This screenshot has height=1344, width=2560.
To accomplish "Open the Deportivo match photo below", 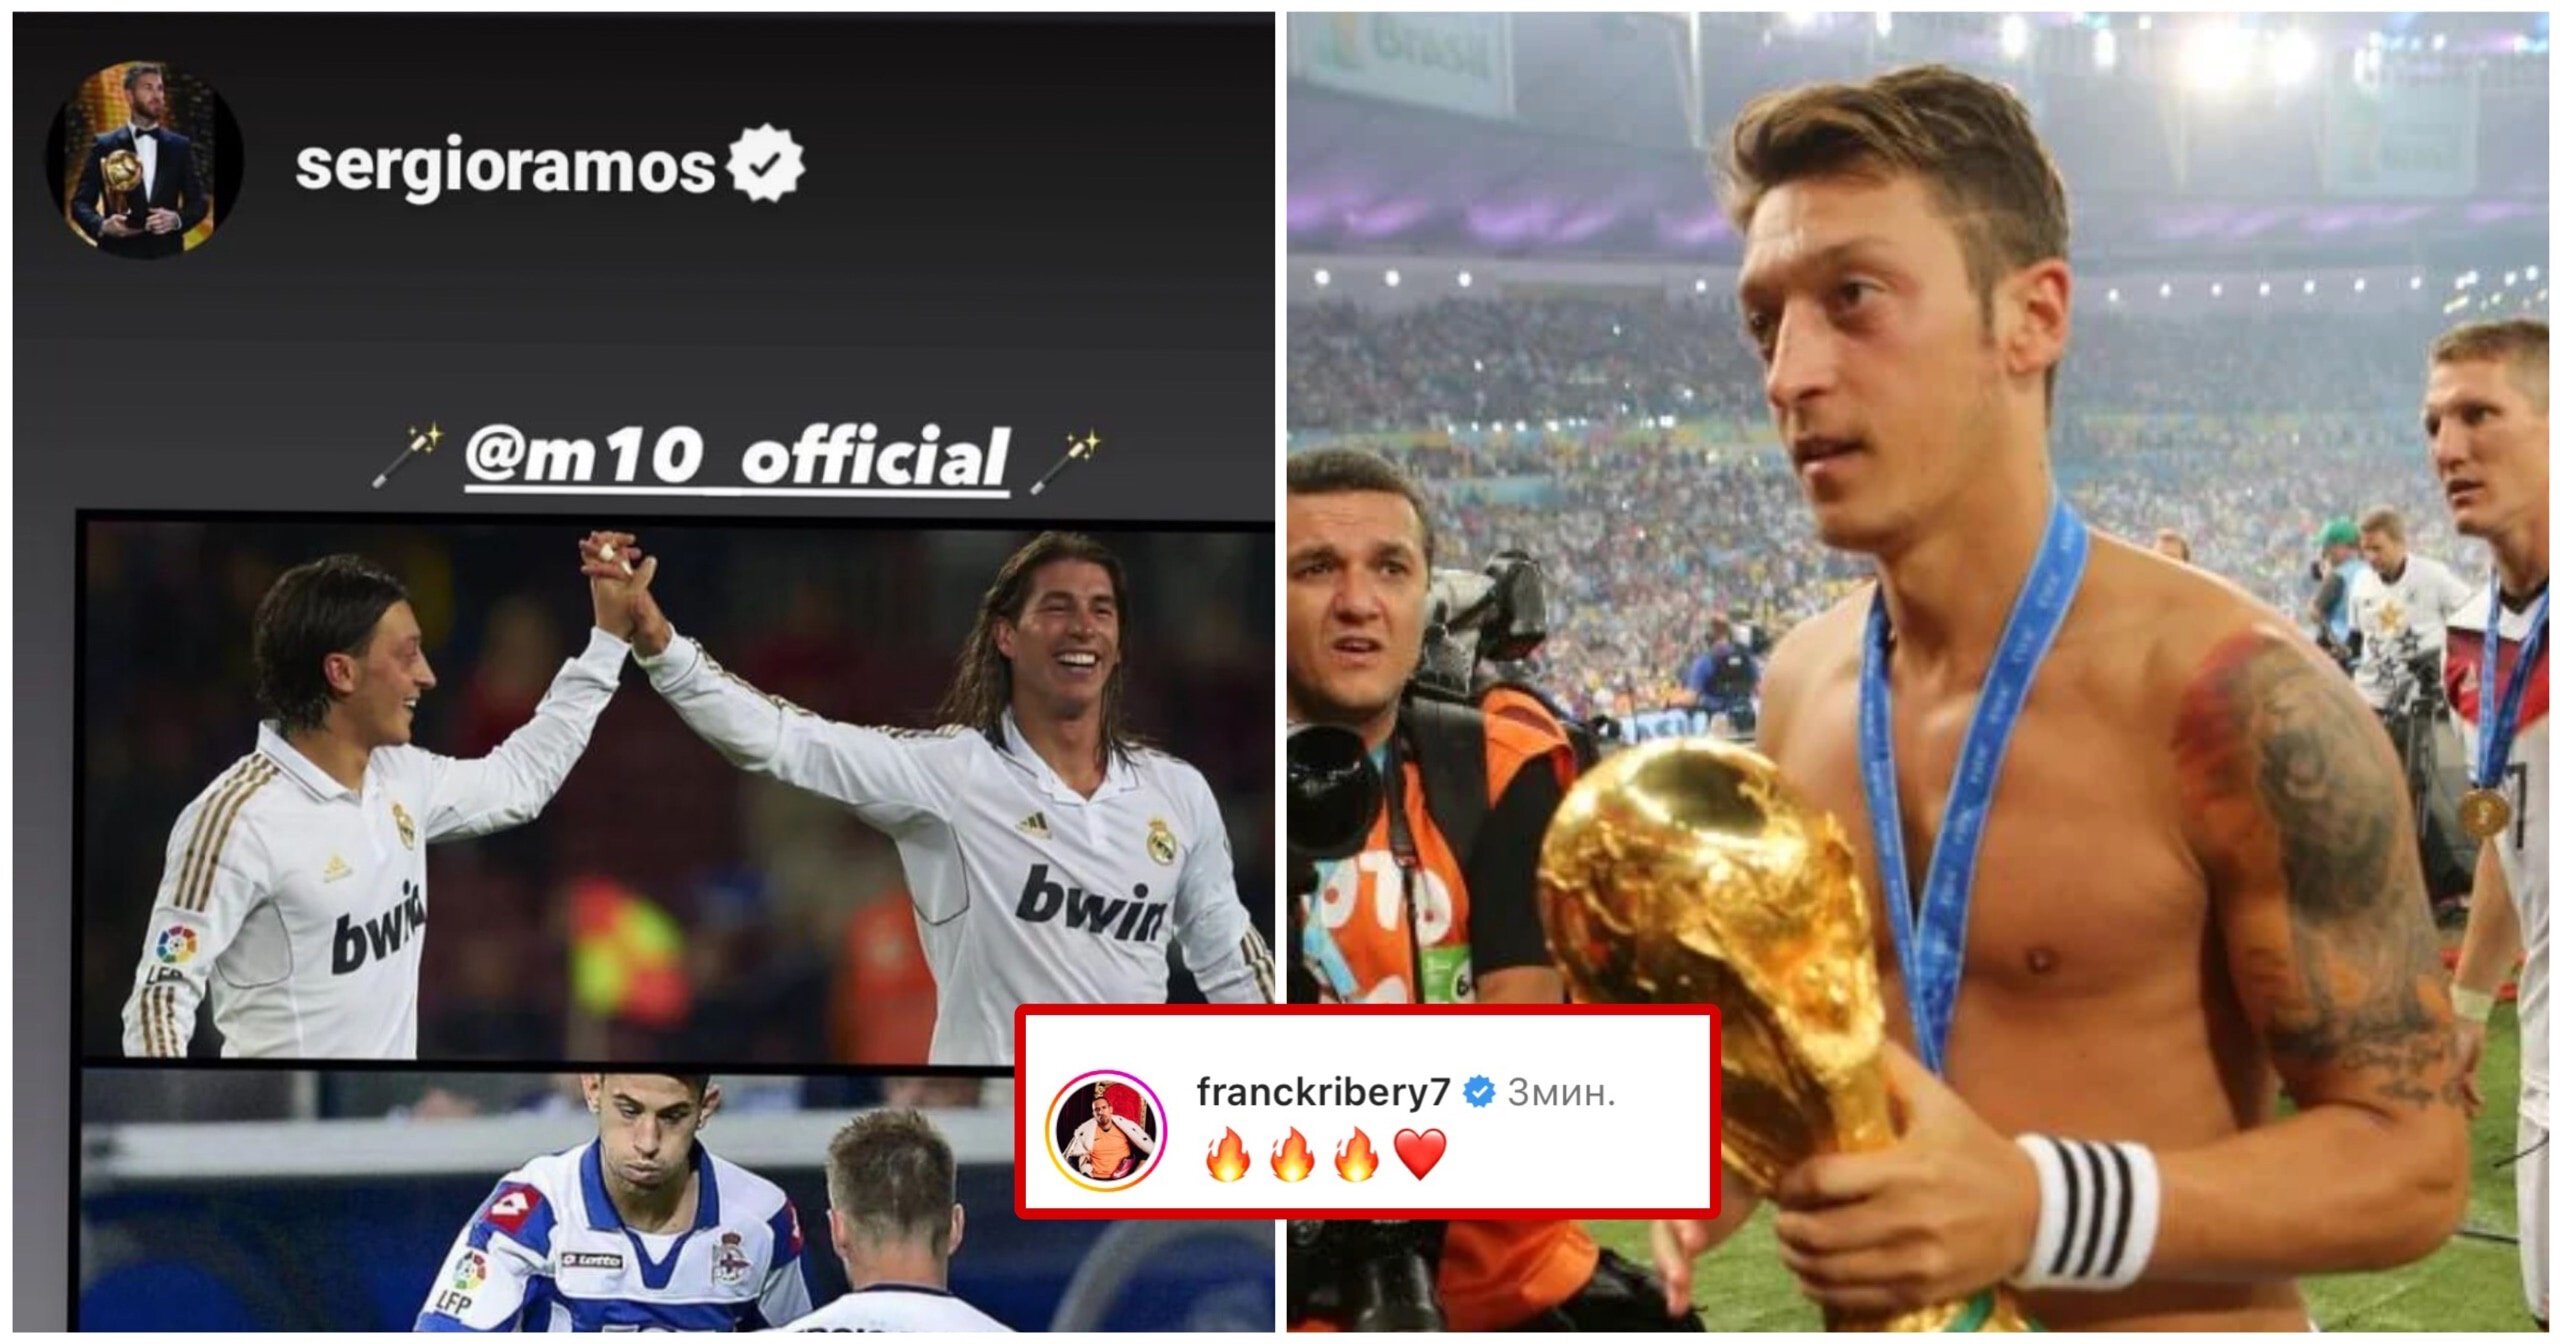I will (548, 1200).
